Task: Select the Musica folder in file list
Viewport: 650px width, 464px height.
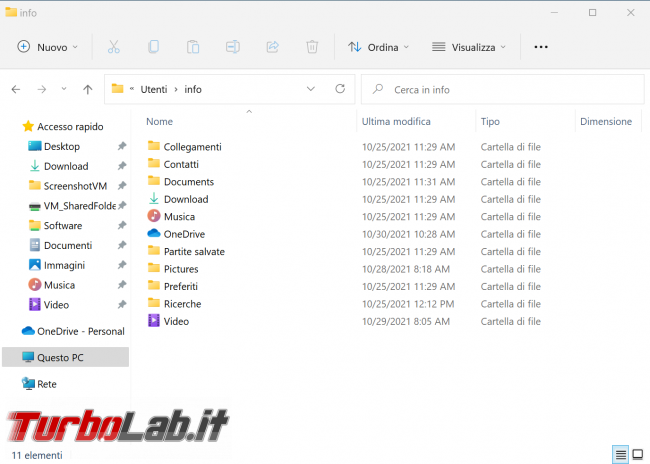Action: (x=179, y=216)
